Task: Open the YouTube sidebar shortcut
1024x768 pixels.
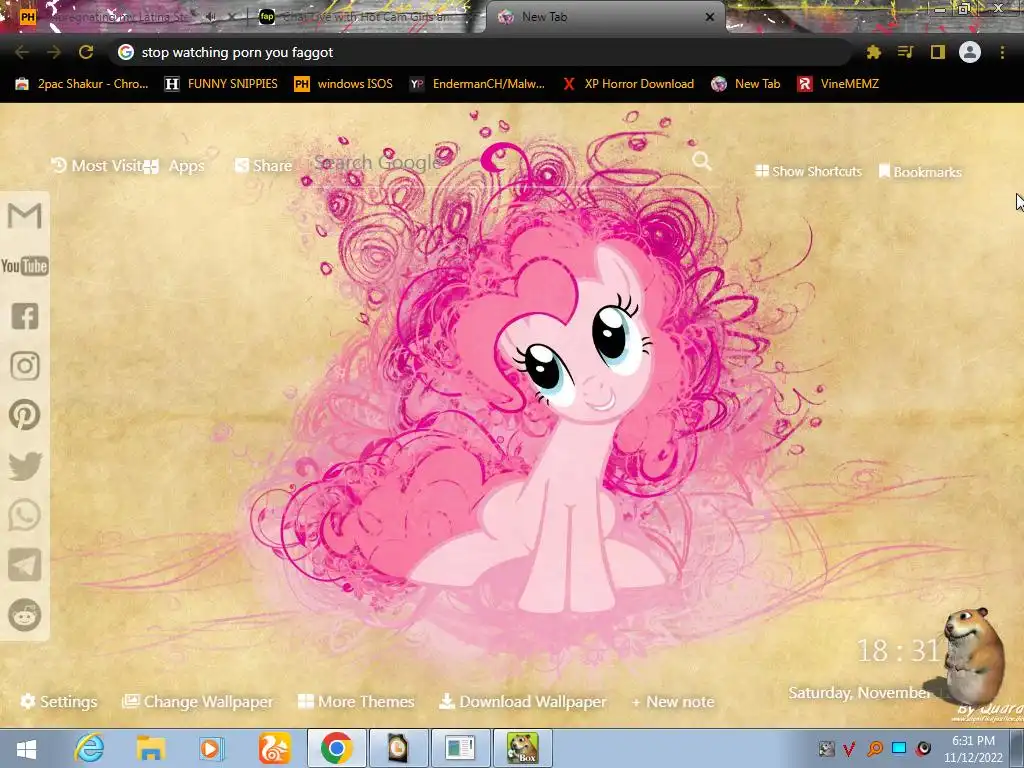Action: pyautogui.click(x=25, y=266)
